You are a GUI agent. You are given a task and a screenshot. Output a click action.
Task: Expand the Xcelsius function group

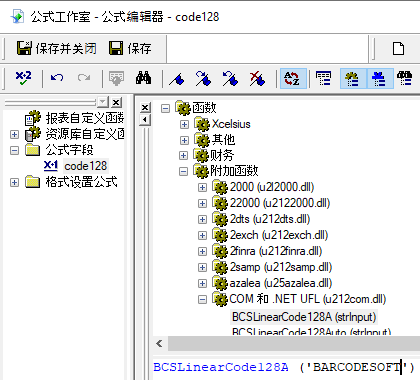[184, 124]
